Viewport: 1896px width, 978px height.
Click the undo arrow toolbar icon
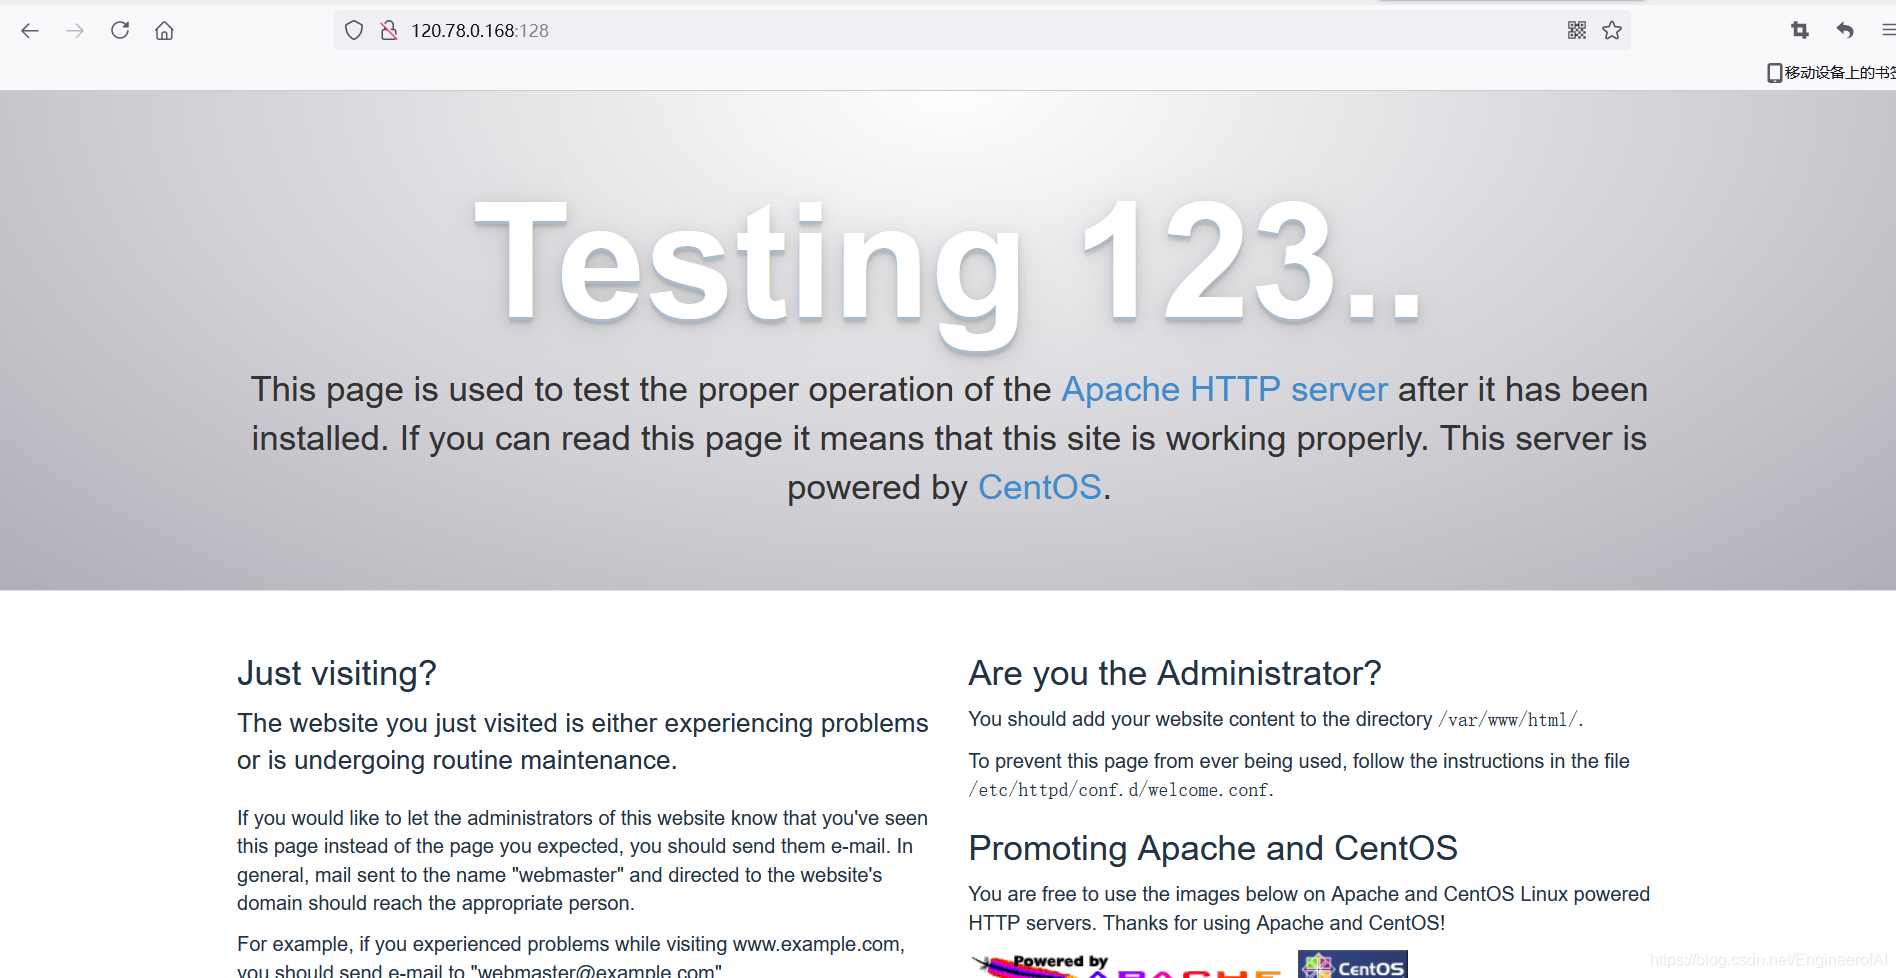(x=1845, y=31)
